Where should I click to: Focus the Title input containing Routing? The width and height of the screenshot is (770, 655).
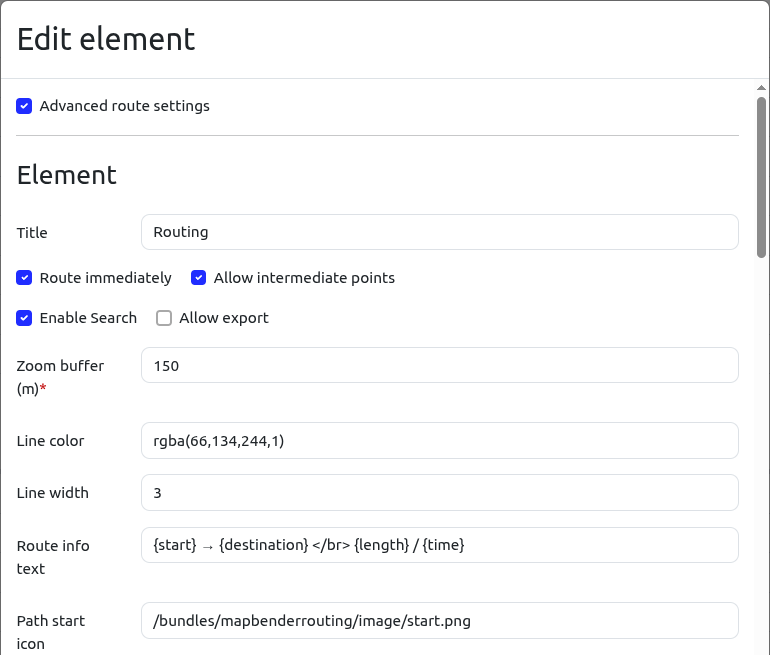click(439, 232)
